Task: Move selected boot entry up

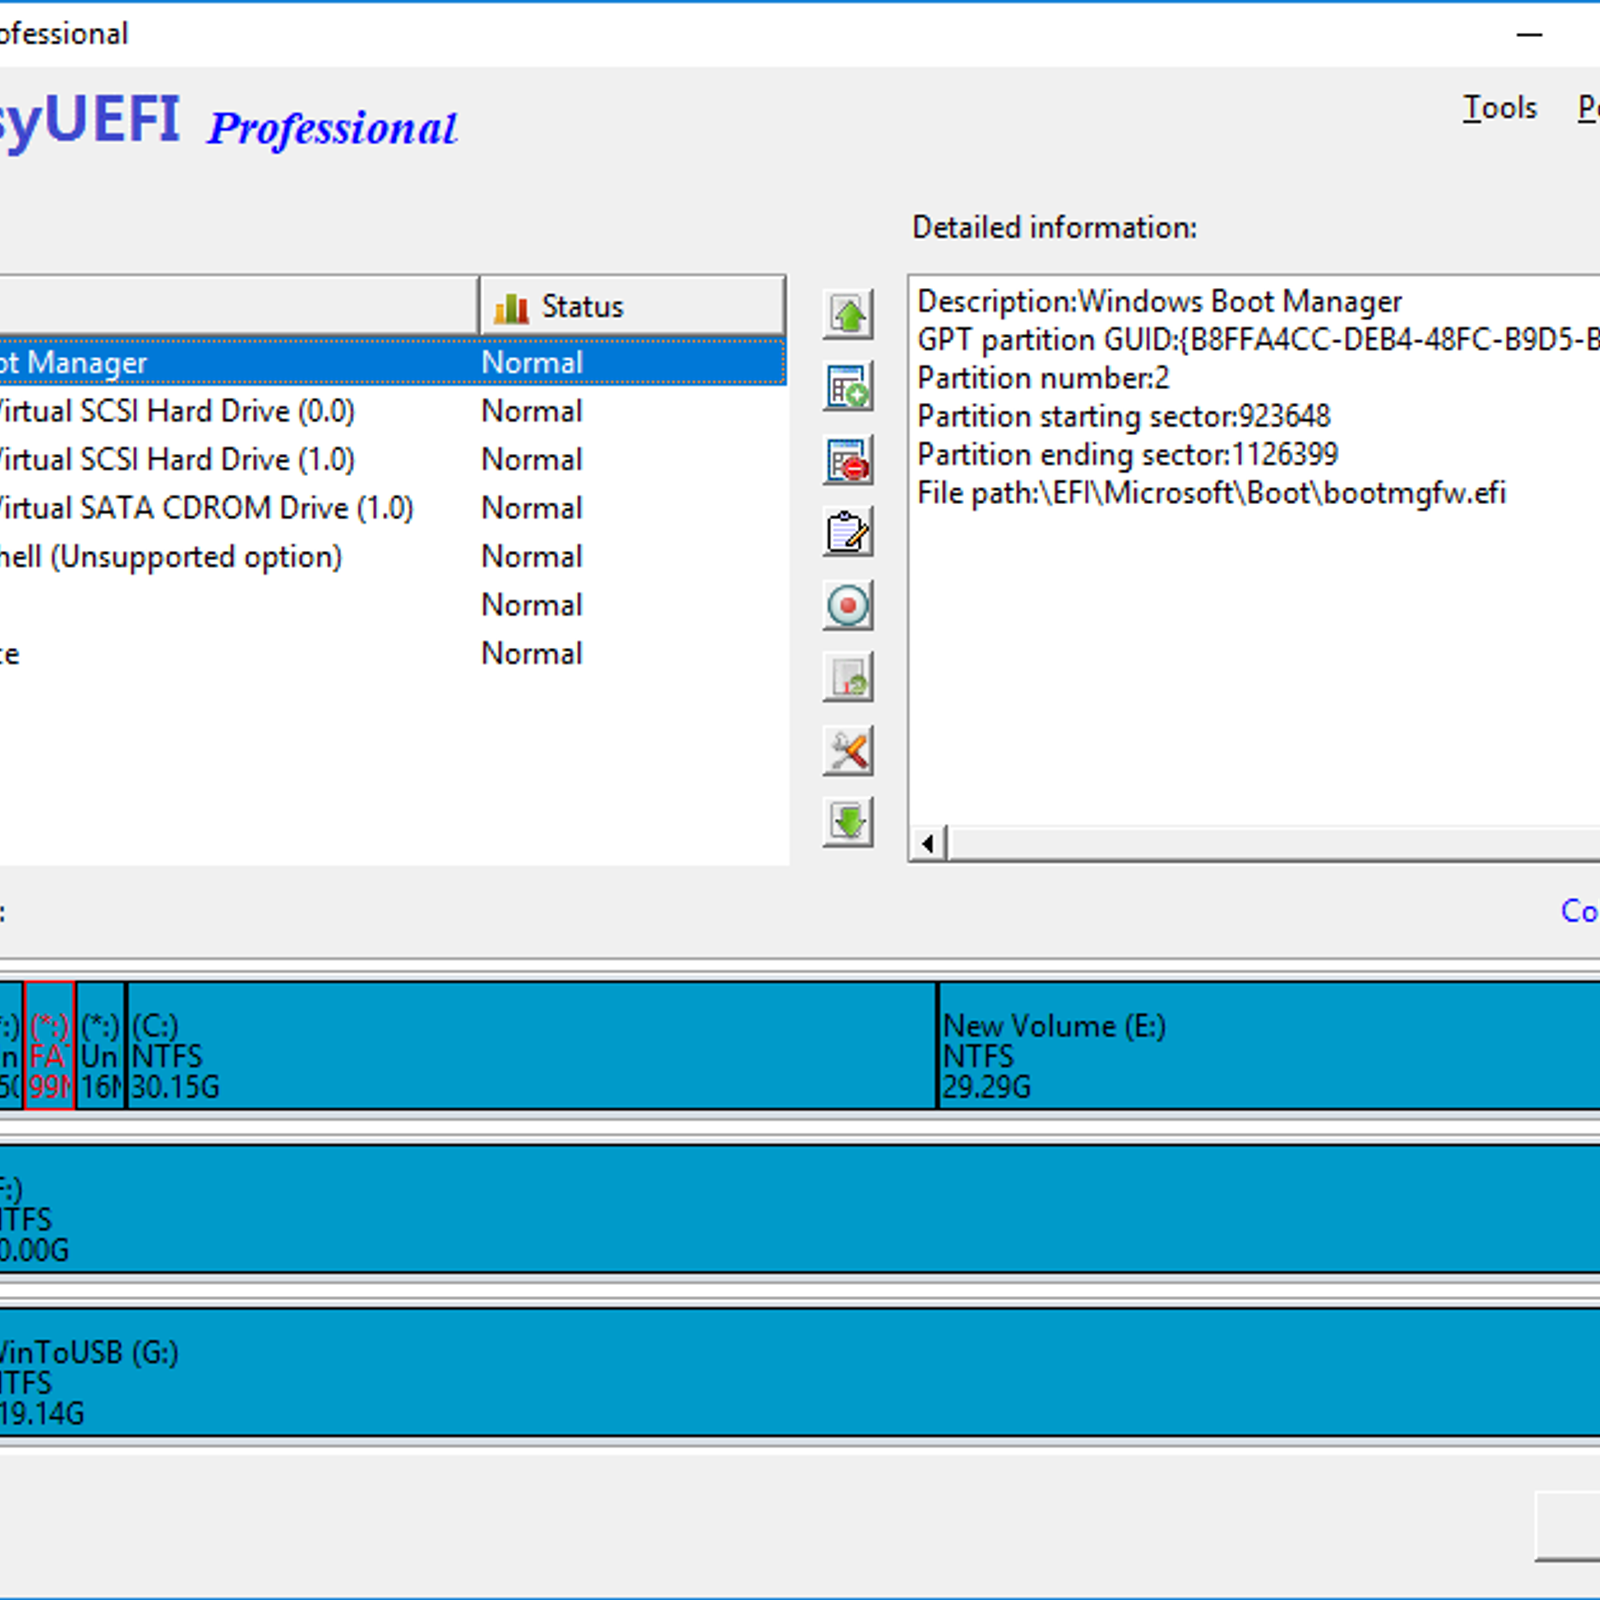Action: 848,315
